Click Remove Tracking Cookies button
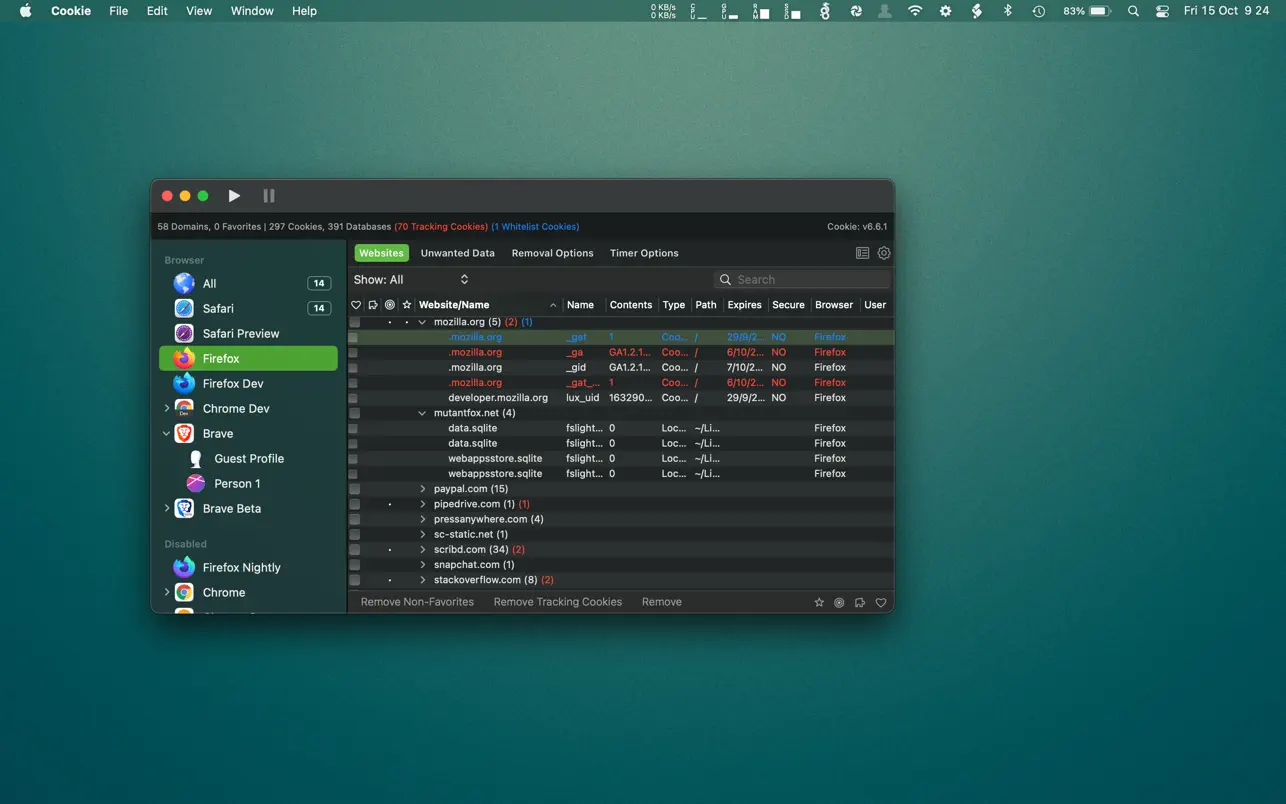1286x804 pixels. tap(557, 602)
